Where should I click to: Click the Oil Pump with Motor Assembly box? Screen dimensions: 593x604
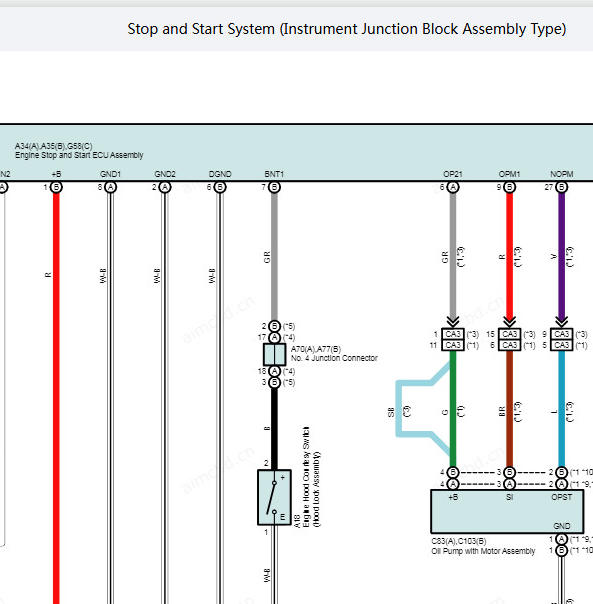507,511
